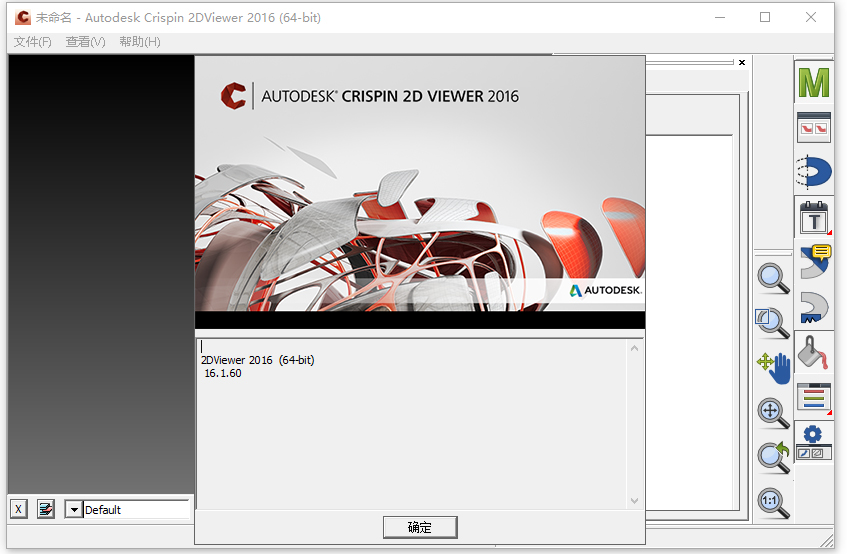Click the 2DViewer 2016 (64-bit) text line

[258, 360]
